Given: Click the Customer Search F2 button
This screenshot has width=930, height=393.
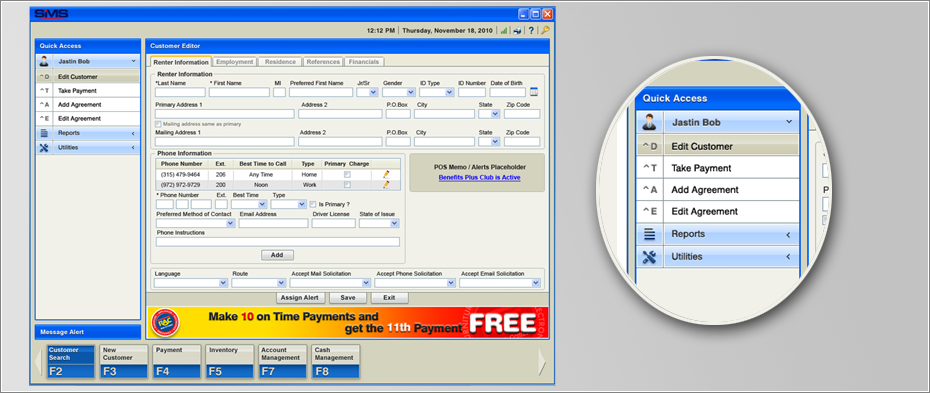Looking at the screenshot, I should click(71, 362).
